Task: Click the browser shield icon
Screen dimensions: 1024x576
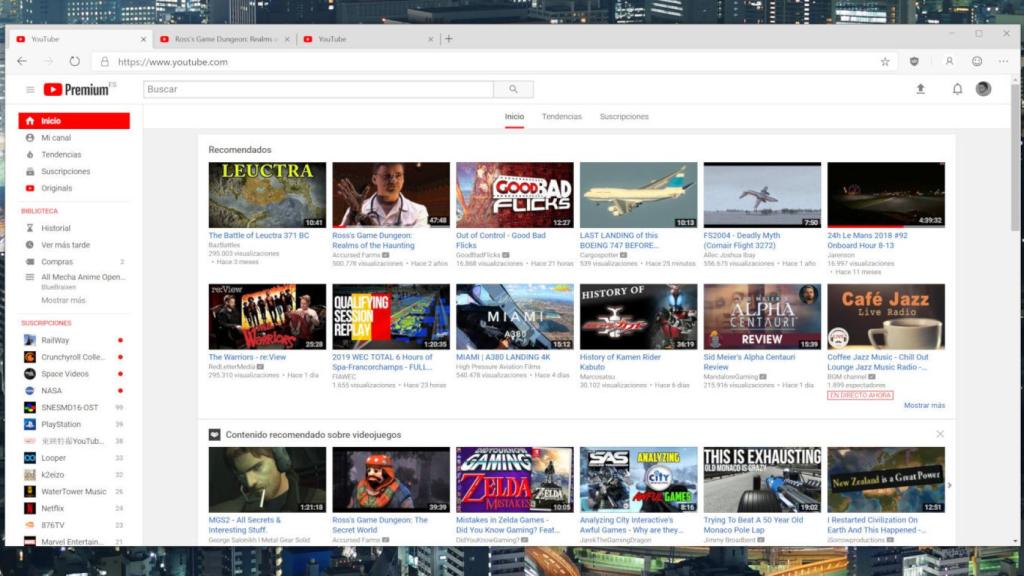Action: [914, 61]
